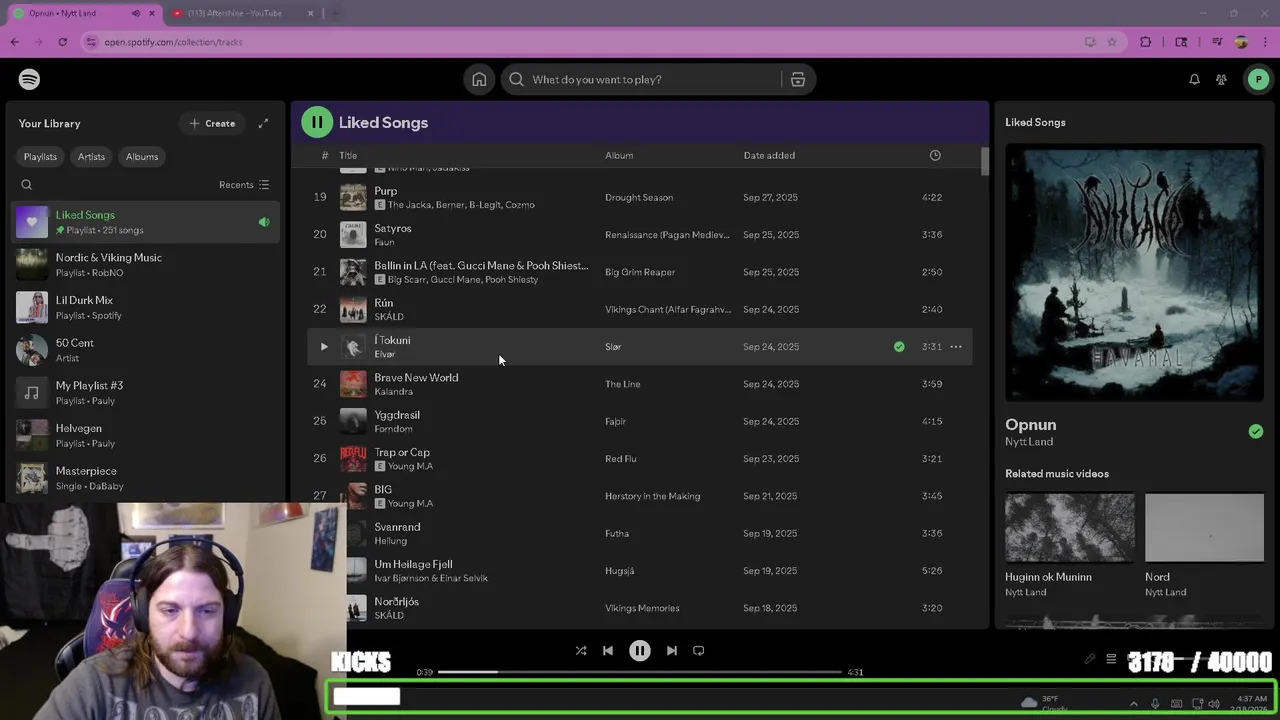Open the Queue icon in player bar
This screenshot has width=1280, height=720.
1111,659
